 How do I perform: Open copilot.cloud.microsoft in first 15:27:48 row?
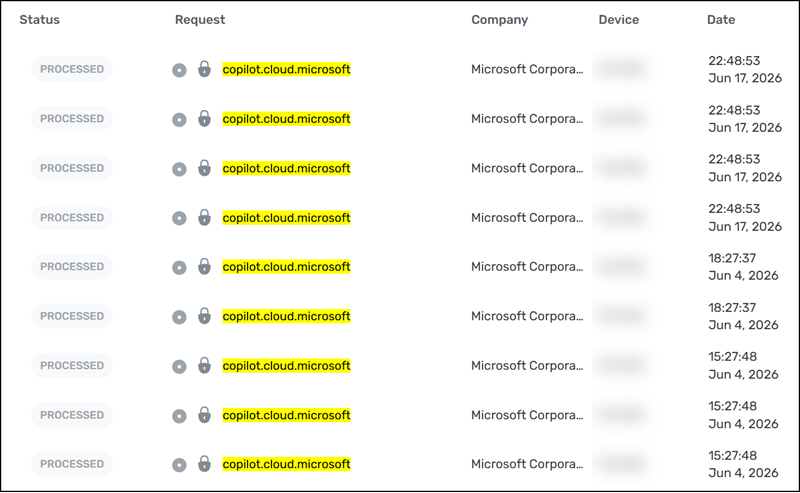[x=286, y=366]
